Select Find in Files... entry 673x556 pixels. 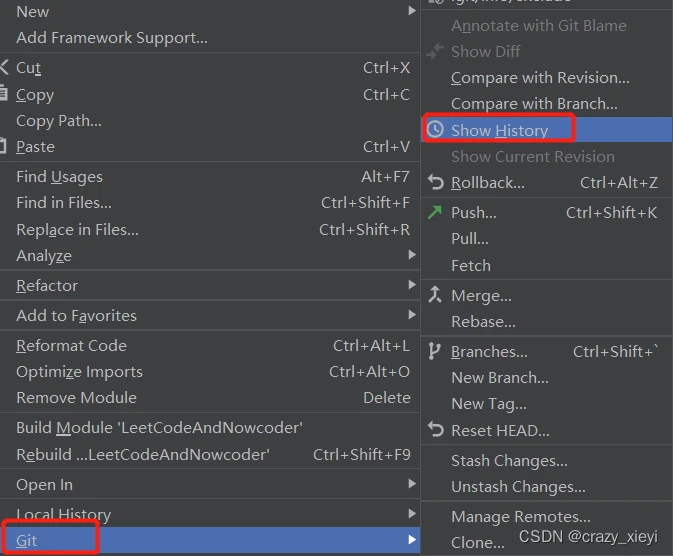point(209,203)
